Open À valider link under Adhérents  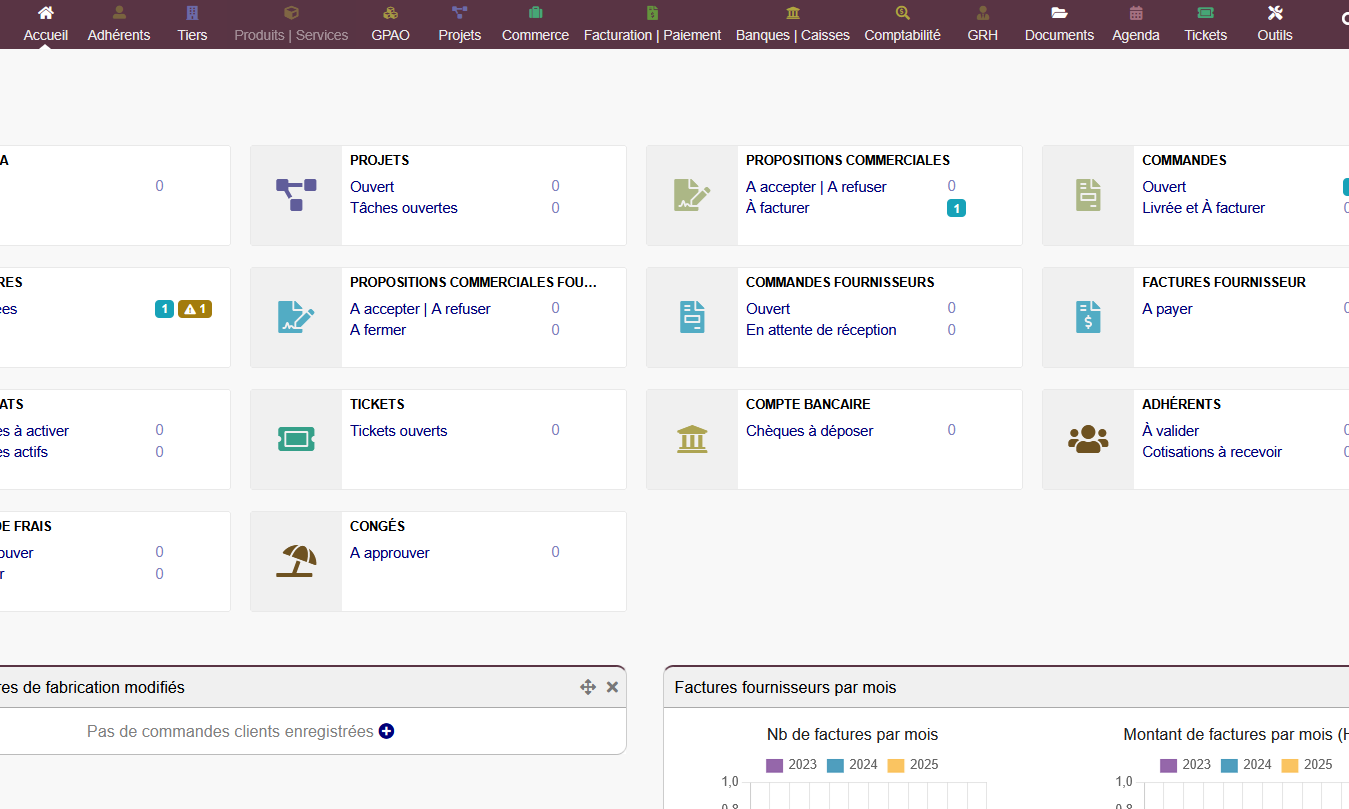pos(1171,431)
